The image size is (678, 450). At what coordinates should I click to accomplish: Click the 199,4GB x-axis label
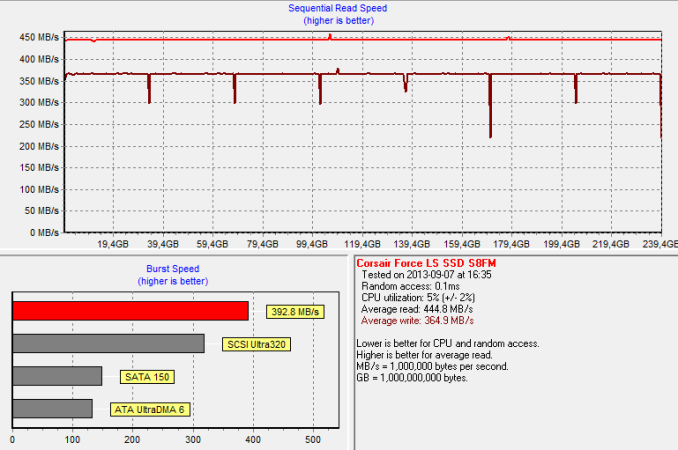(561, 244)
